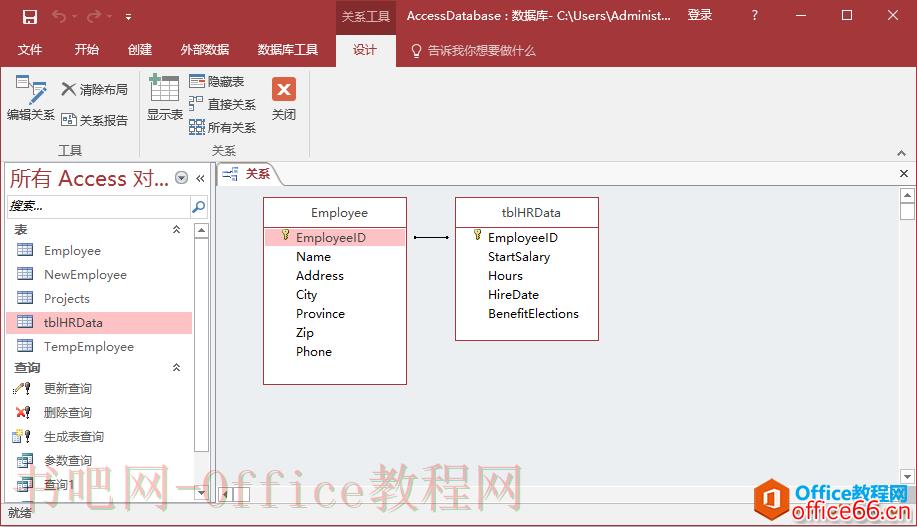Select EmployeeID field in Employee table box
The height and width of the screenshot is (527, 917).
335,237
